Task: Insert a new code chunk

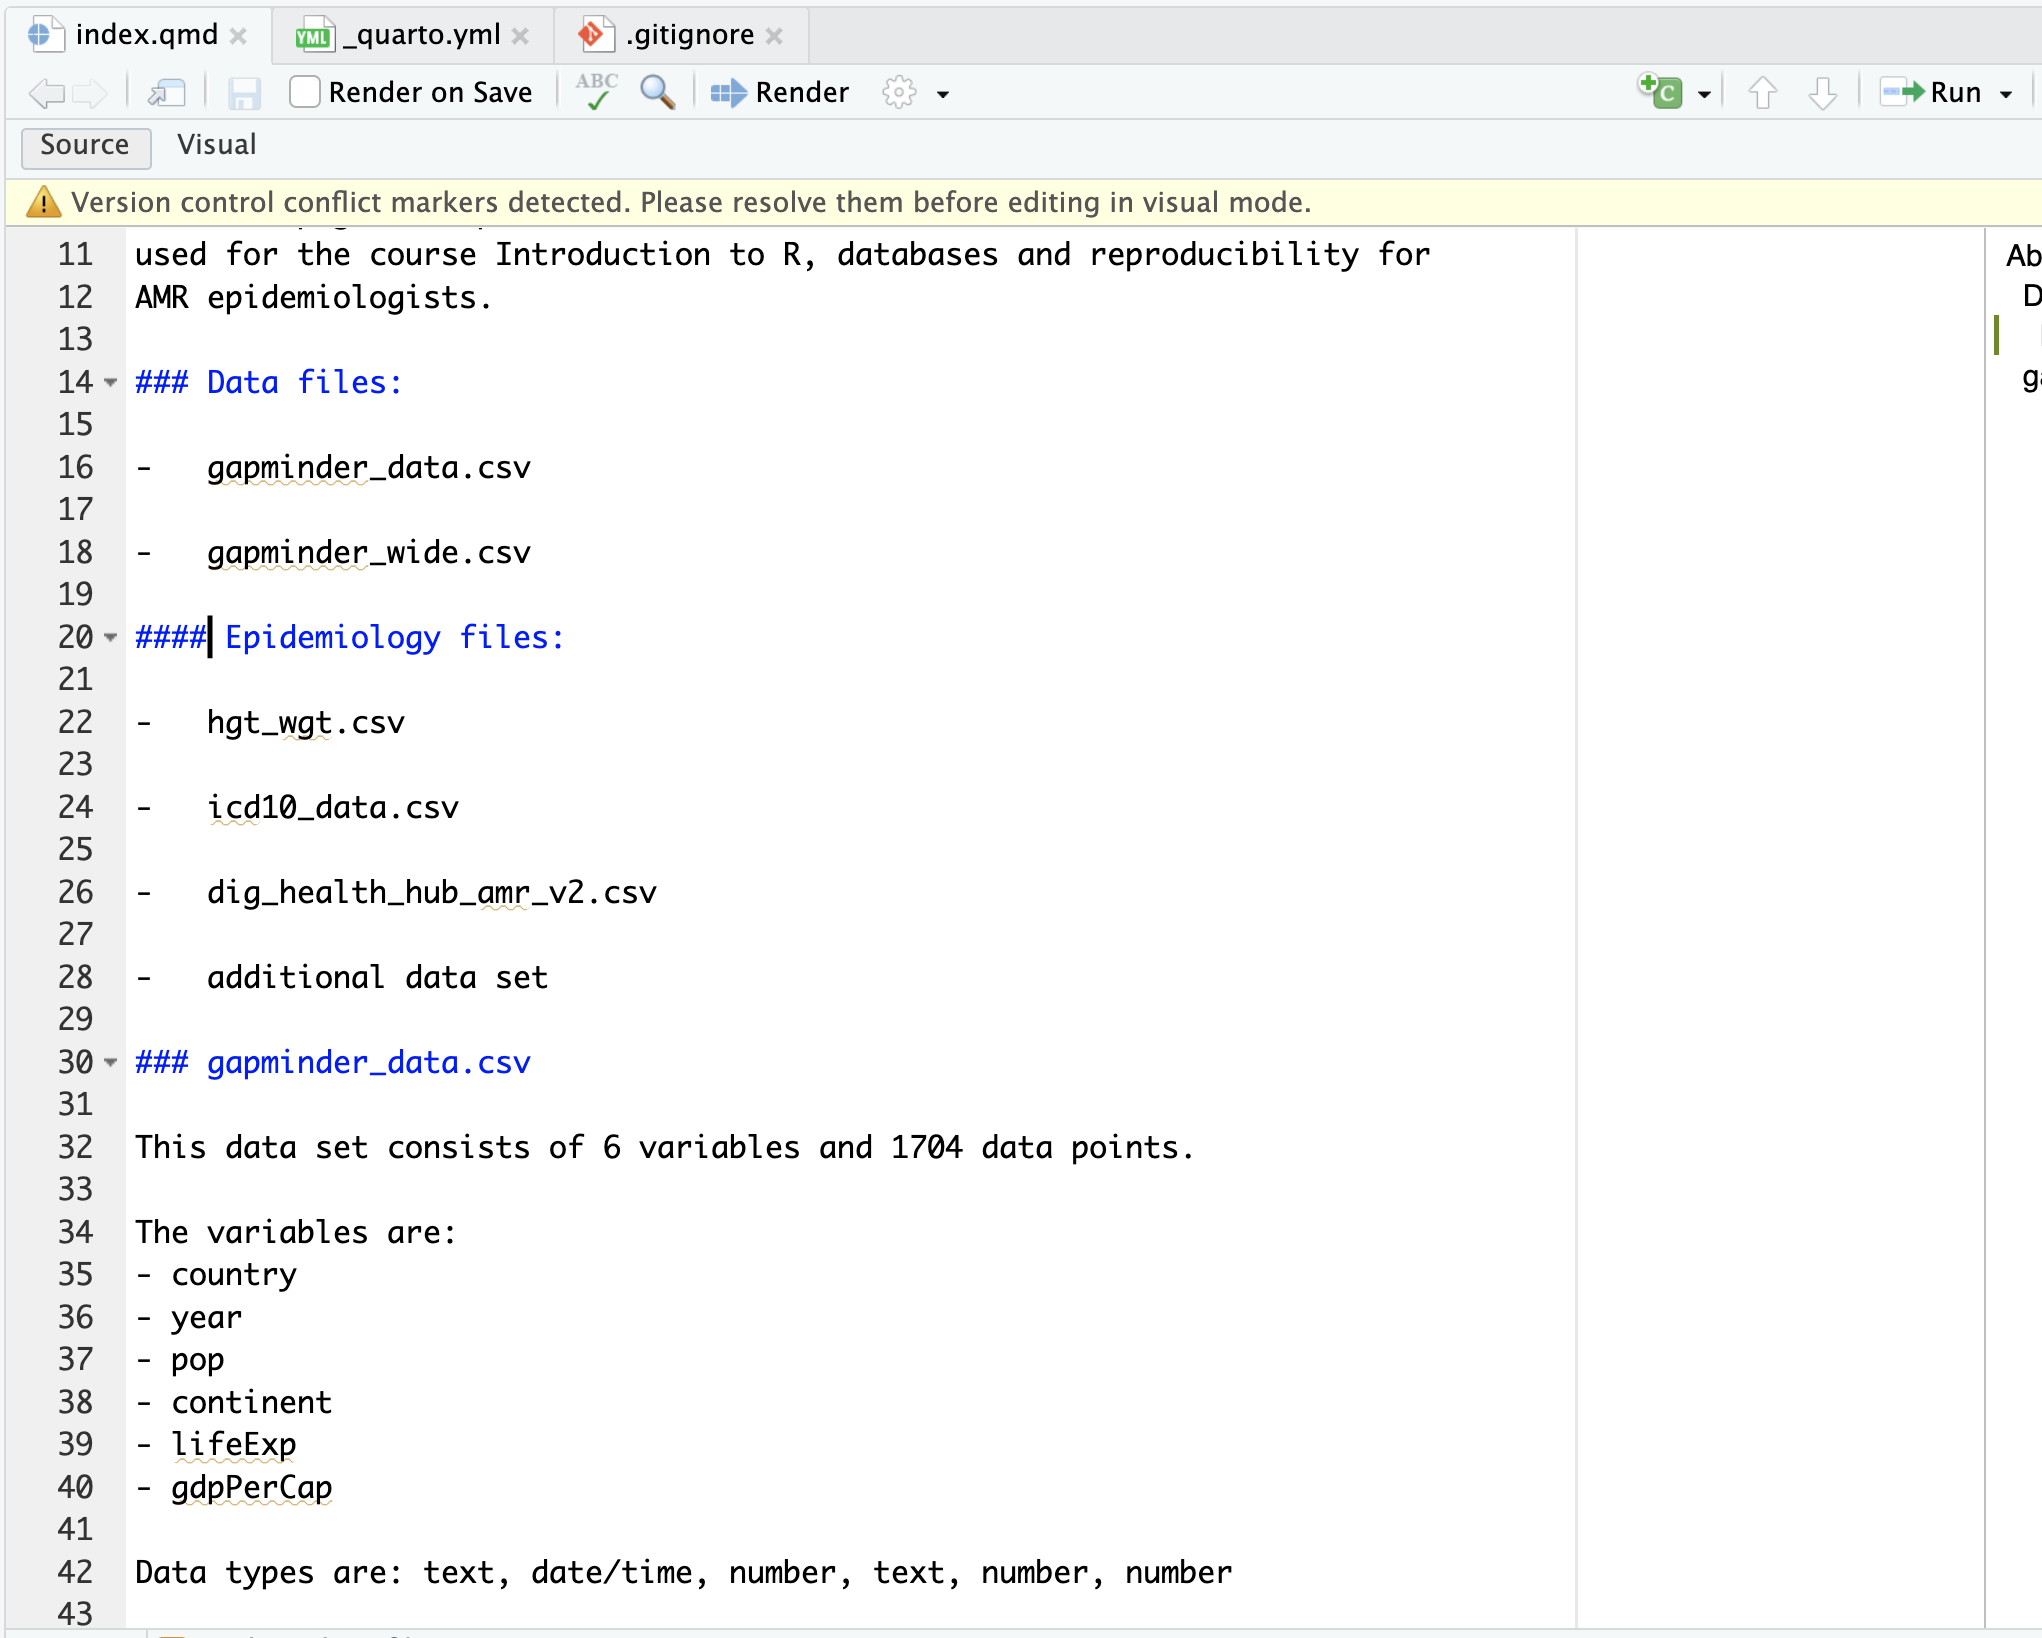Action: [1660, 92]
